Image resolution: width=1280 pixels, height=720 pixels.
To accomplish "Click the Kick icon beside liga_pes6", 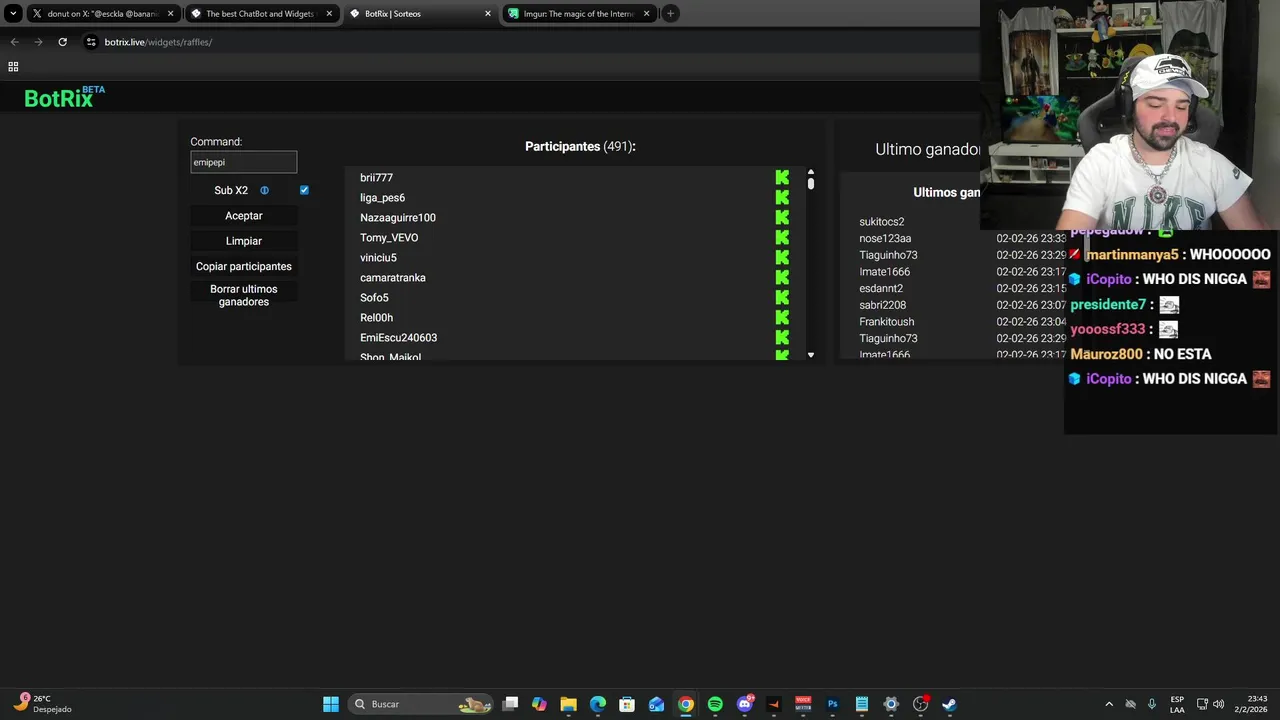I will [x=782, y=197].
